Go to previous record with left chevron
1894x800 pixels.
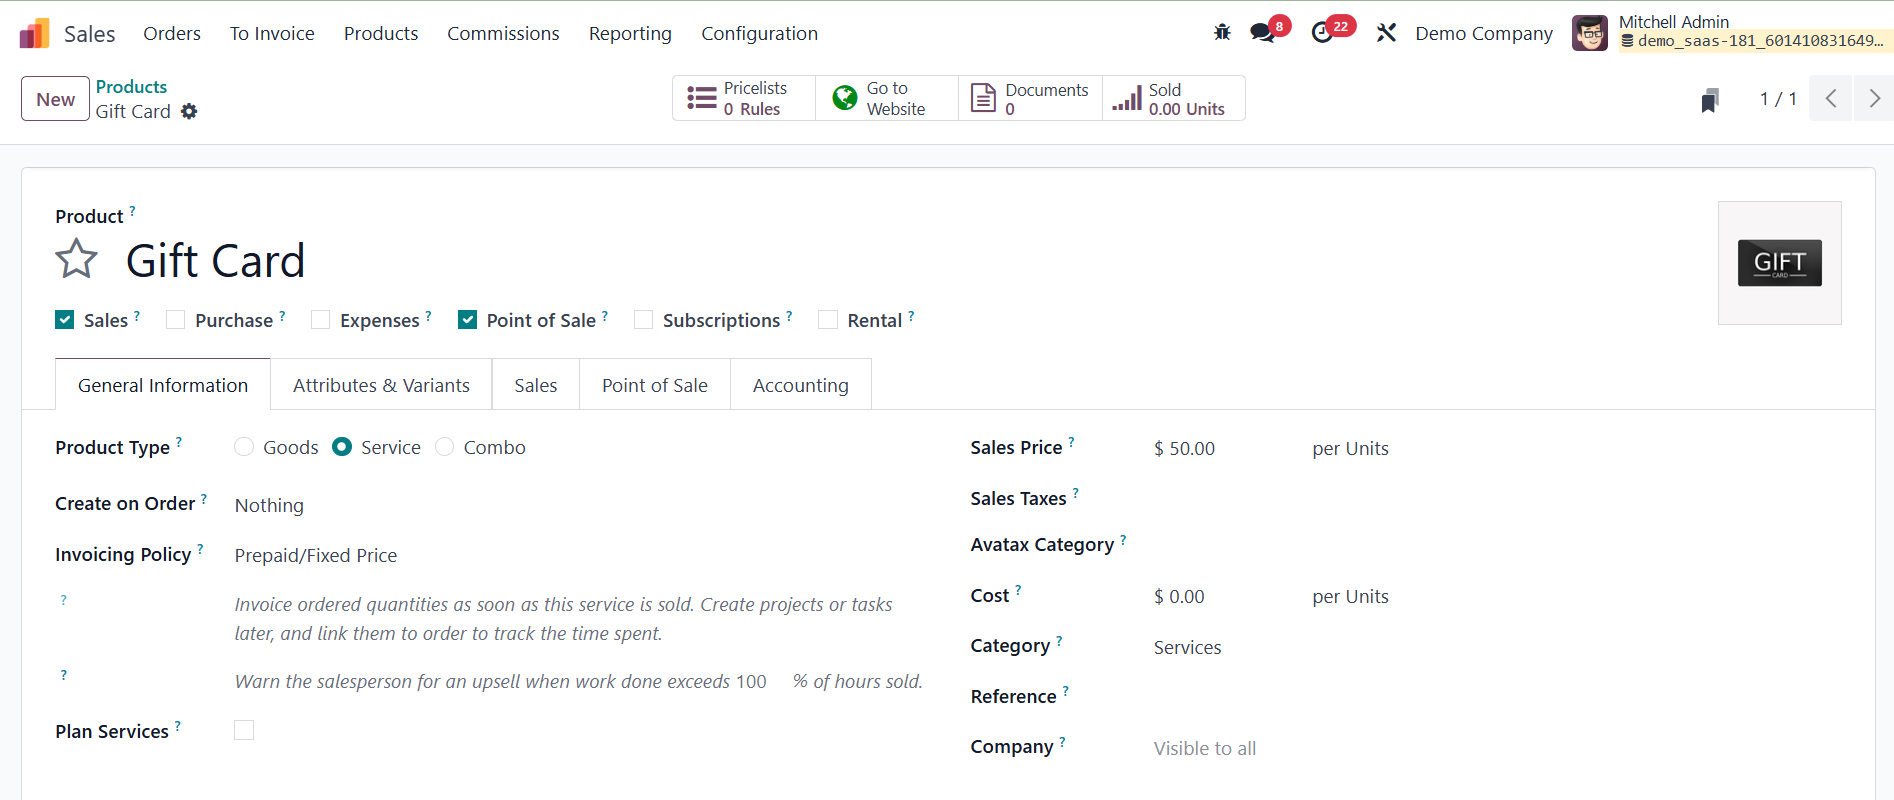pos(1831,99)
